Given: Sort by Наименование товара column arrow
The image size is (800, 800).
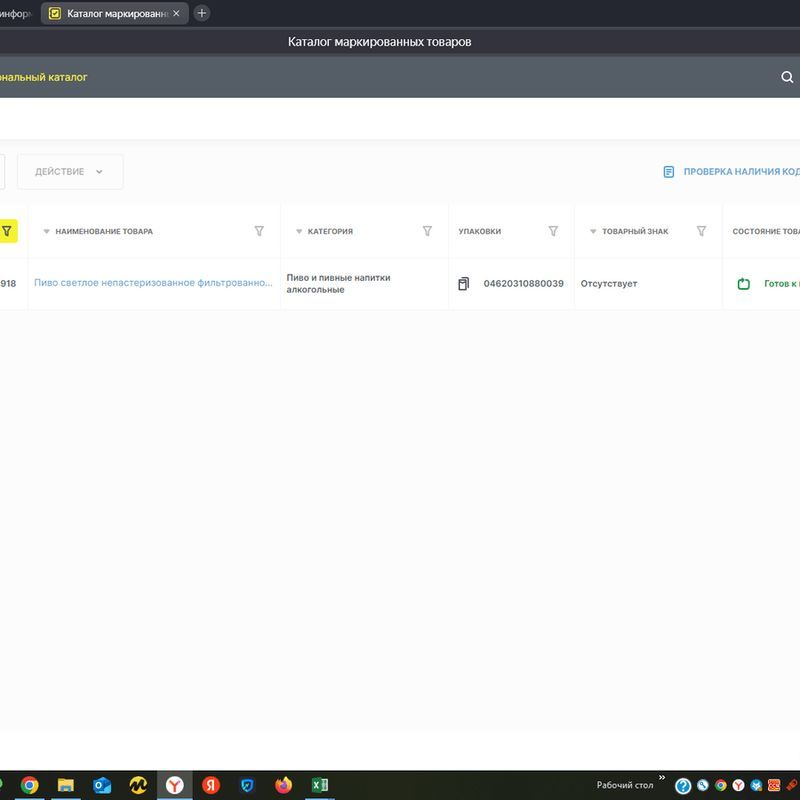Looking at the screenshot, I should click(46, 232).
